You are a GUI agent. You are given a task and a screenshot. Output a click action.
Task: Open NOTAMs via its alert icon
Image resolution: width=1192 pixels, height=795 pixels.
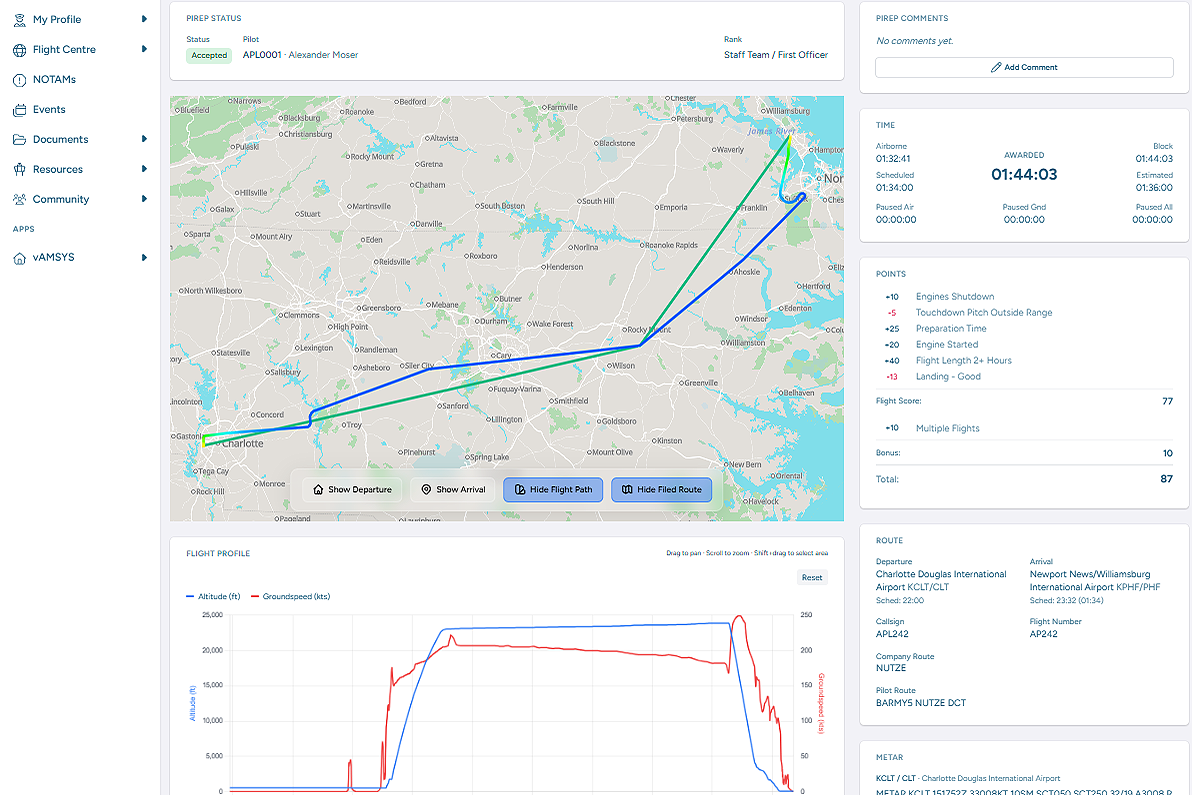[20, 80]
